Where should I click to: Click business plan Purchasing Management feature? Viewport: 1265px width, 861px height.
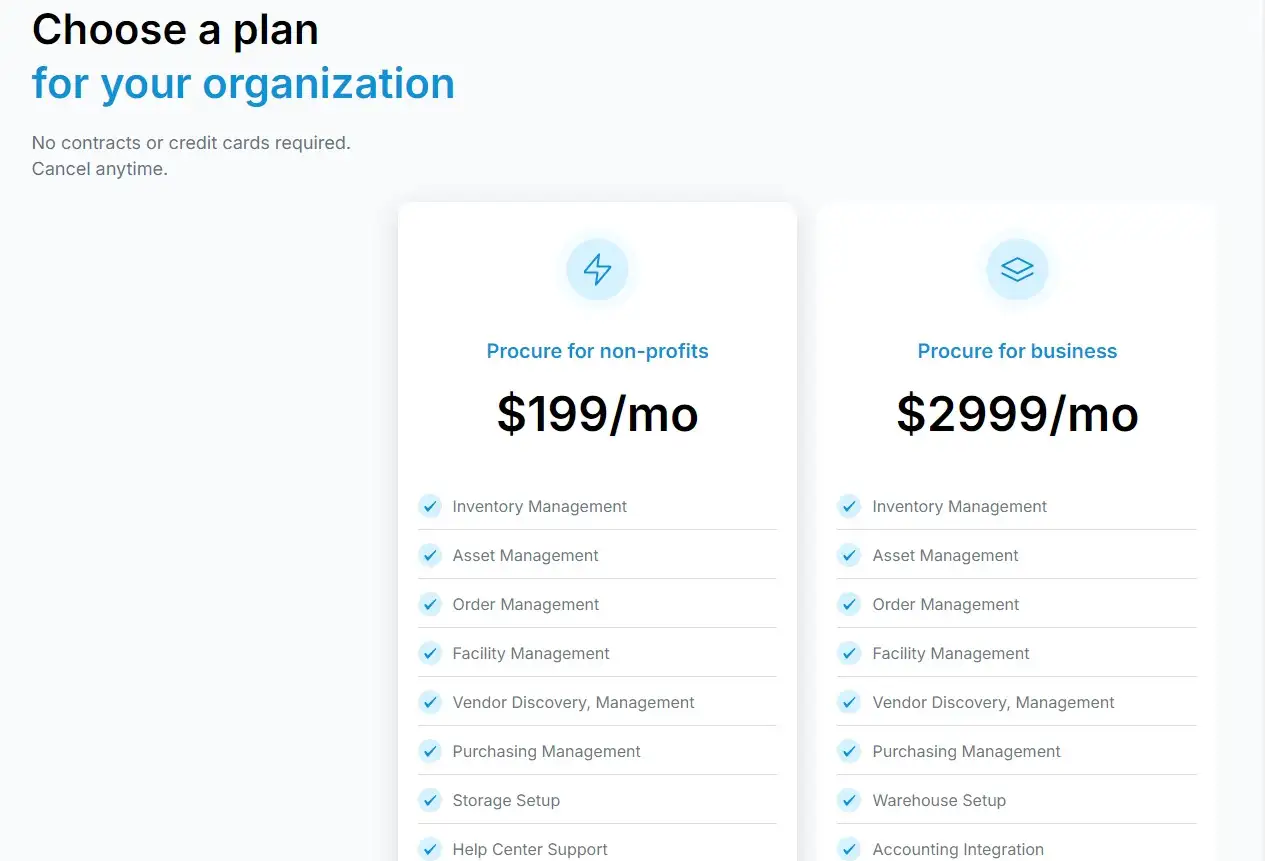[966, 751]
